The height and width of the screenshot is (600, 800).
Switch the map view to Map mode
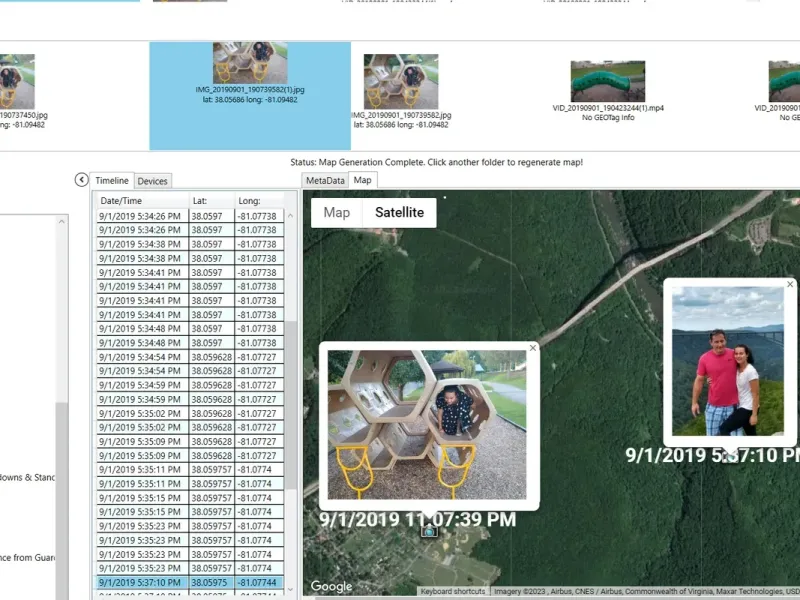pyautogui.click(x=337, y=213)
